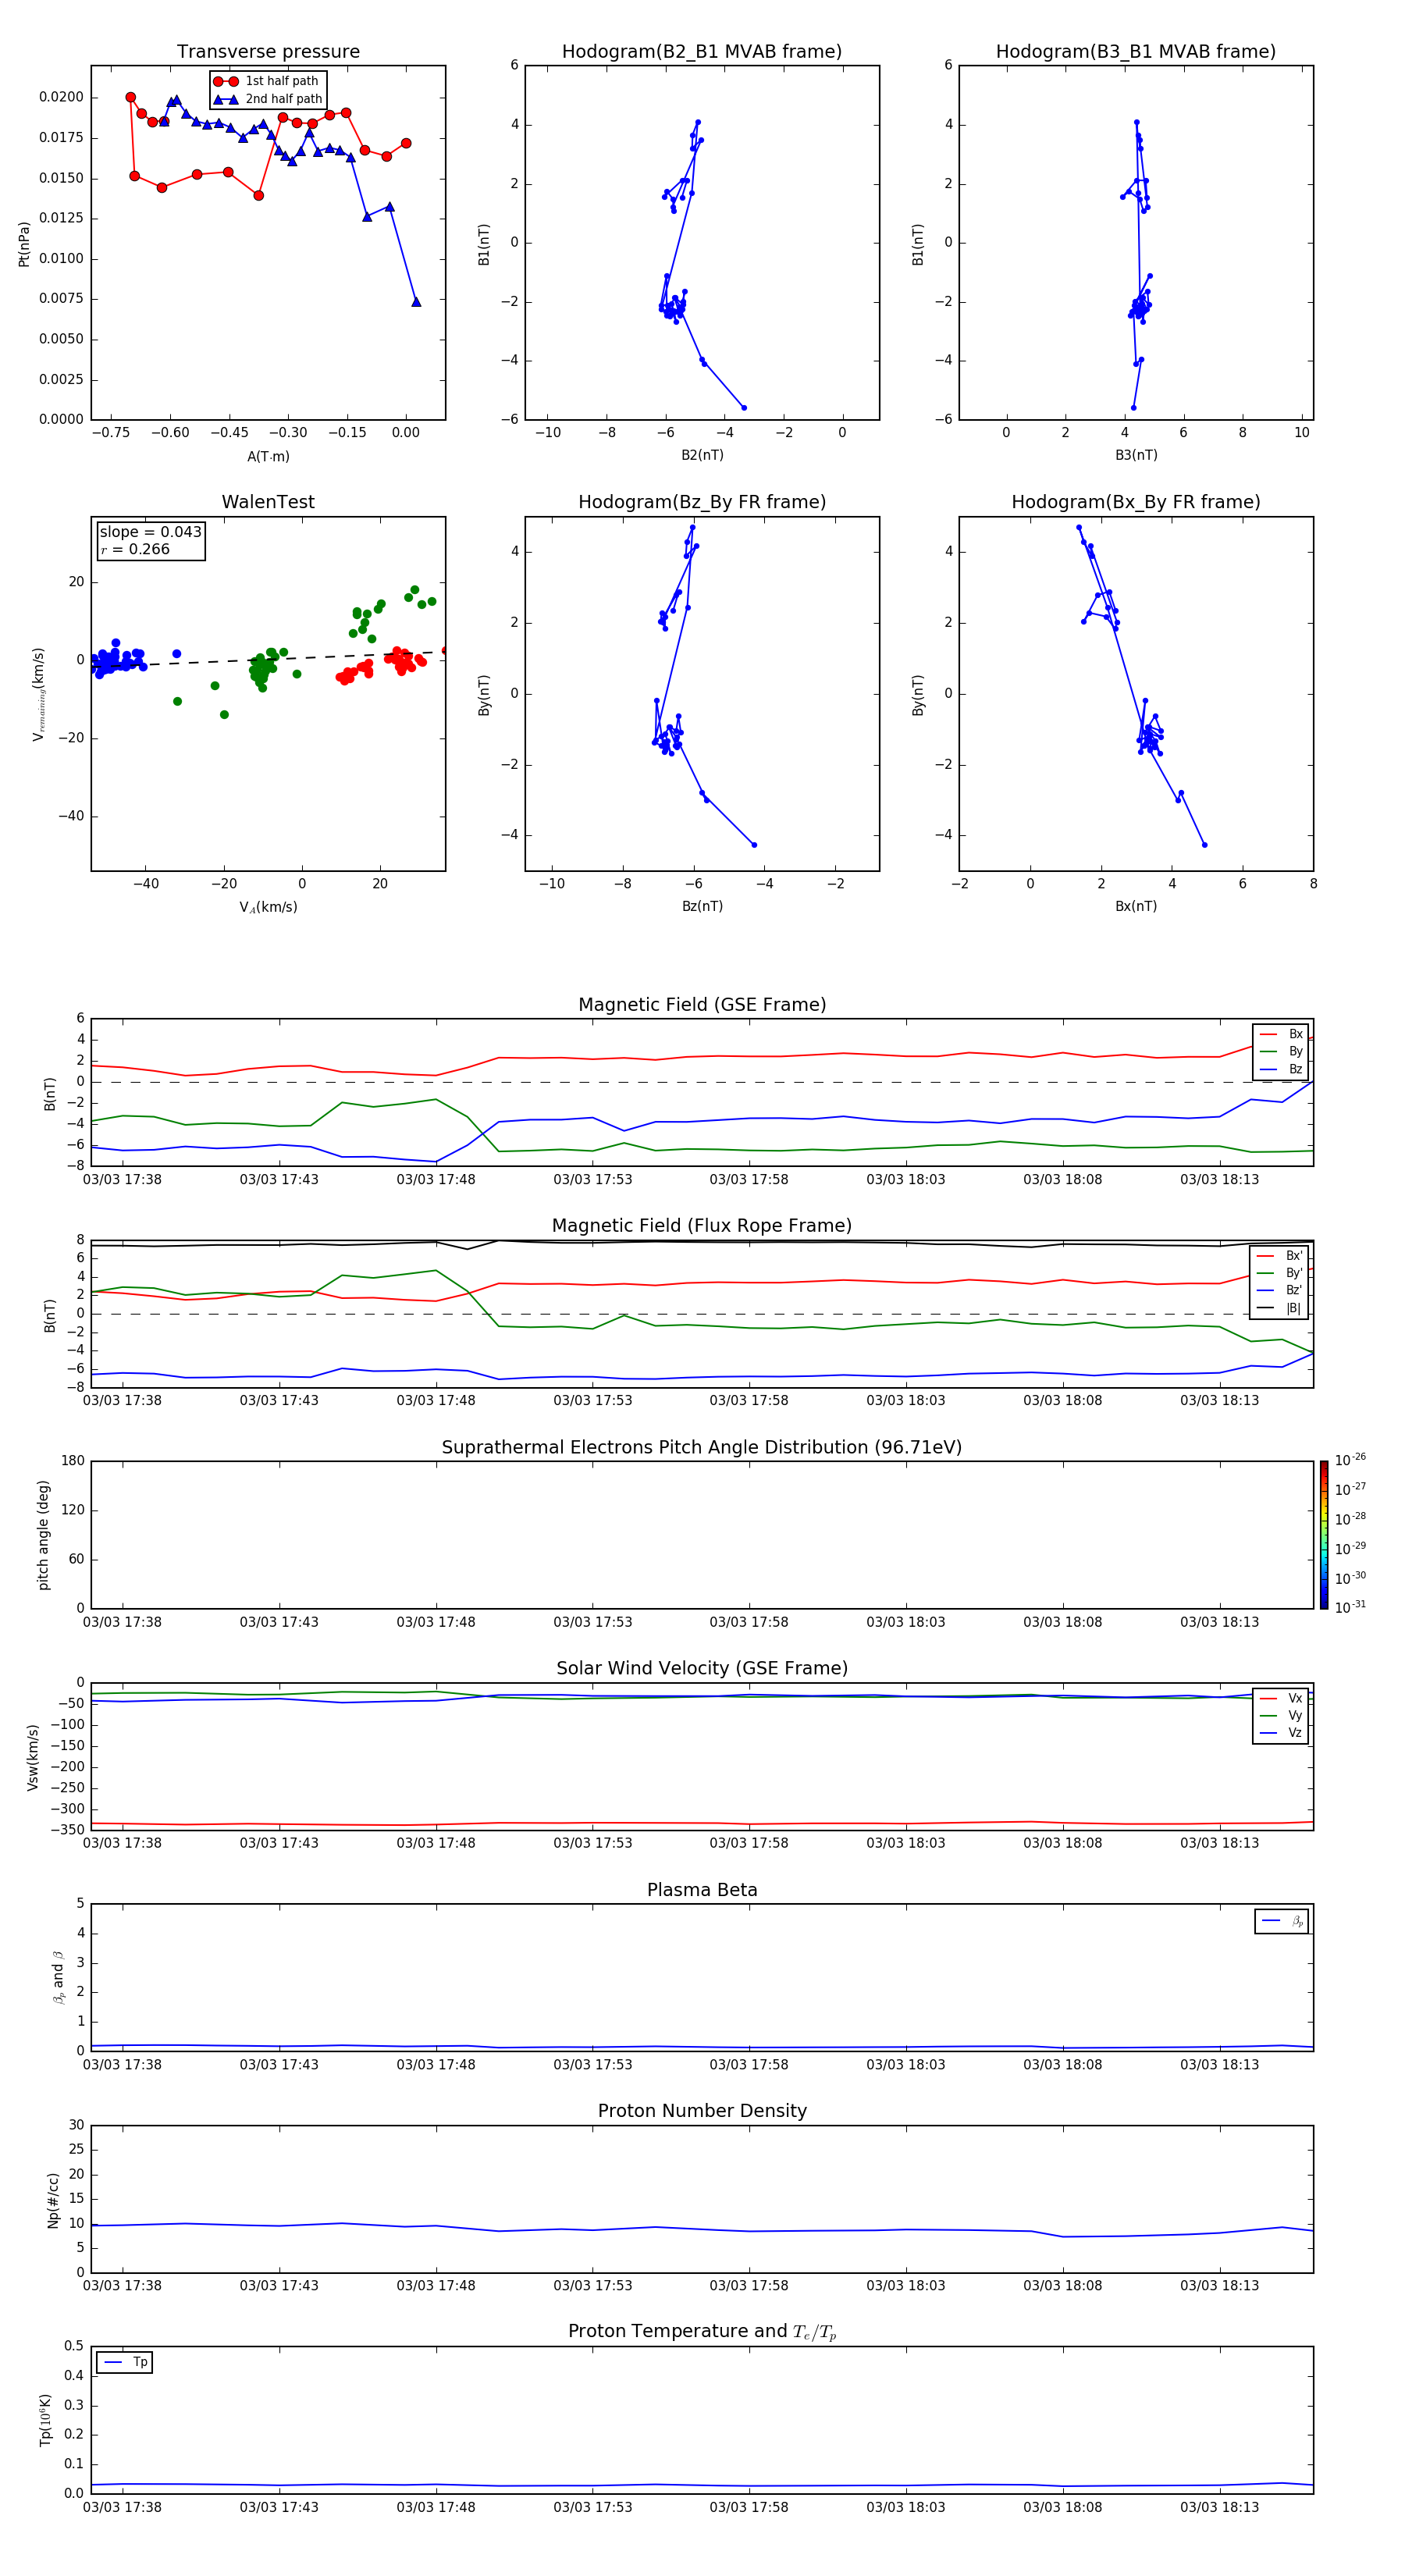Select the "By'" flux rope legend entry
The height and width of the screenshot is (2576, 1405).
tap(1280, 1273)
